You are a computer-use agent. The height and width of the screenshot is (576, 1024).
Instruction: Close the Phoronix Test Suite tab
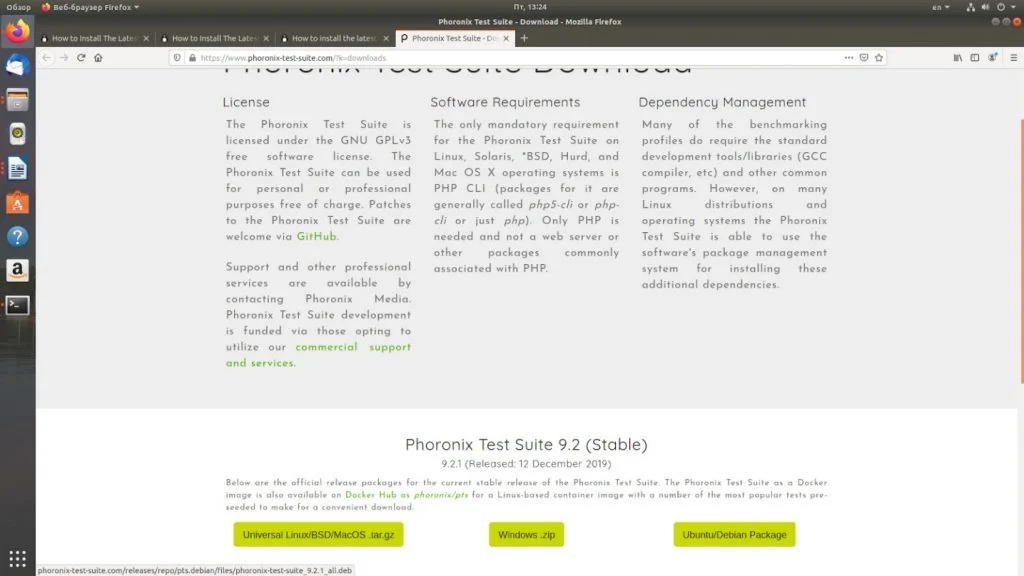tap(506, 39)
